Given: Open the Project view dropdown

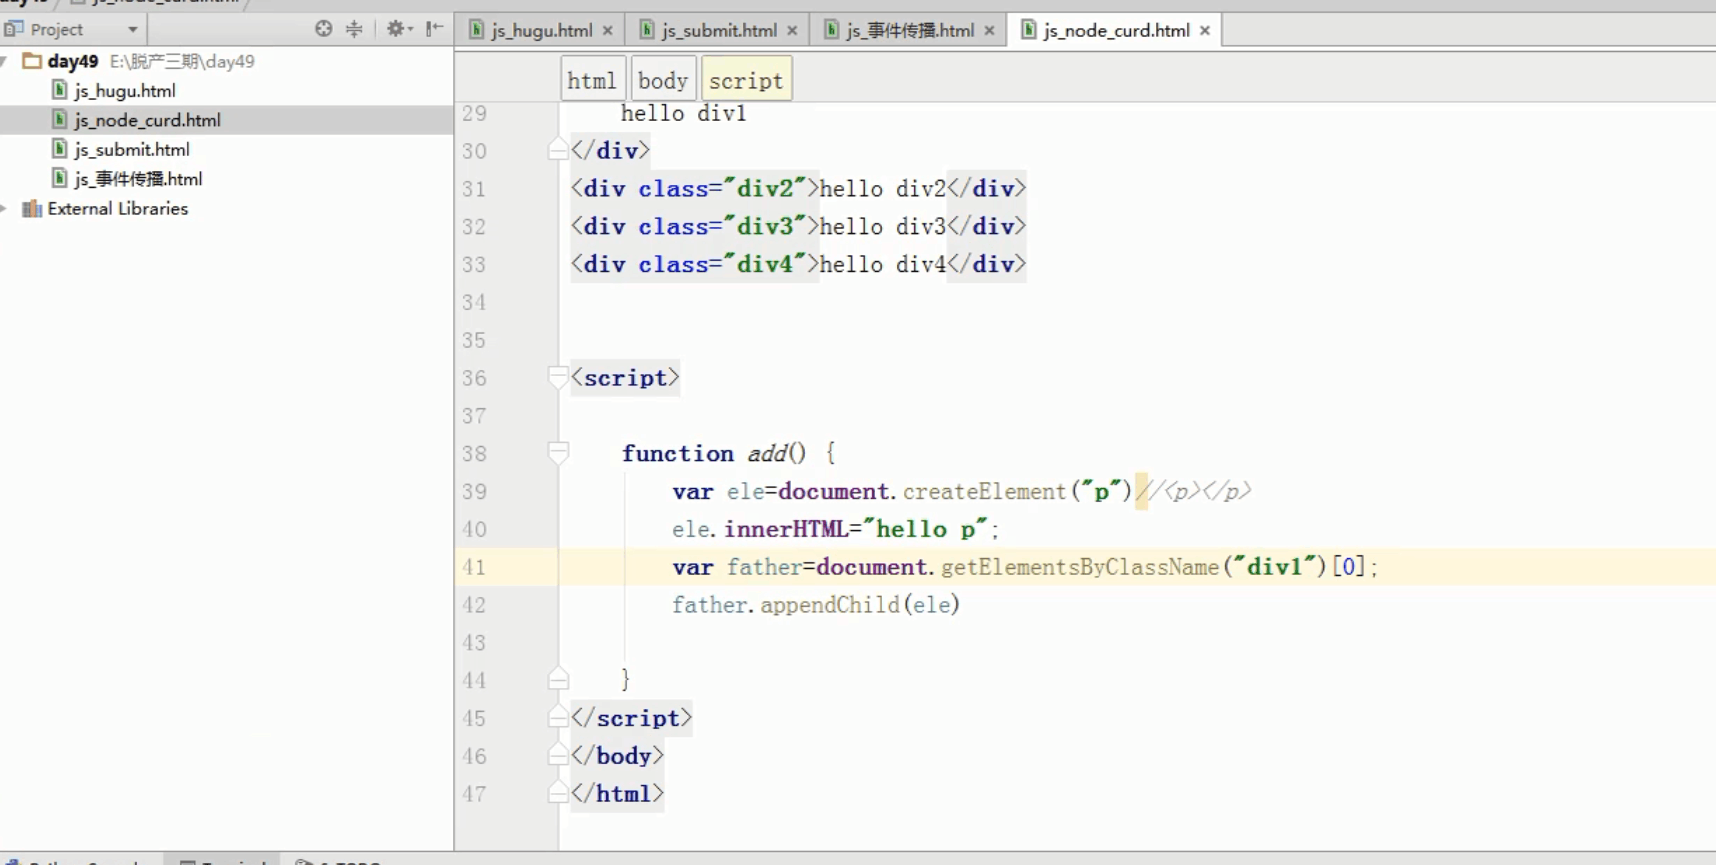Looking at the screenshot, I should (132, 29).
